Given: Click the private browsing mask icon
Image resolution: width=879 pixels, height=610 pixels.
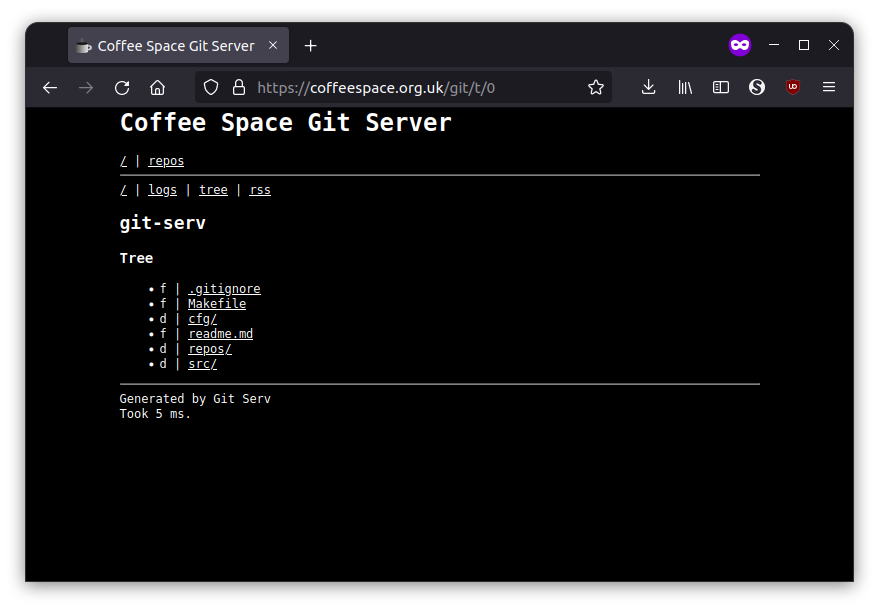Looking at the screenshot, I should [x=739, y=45].
